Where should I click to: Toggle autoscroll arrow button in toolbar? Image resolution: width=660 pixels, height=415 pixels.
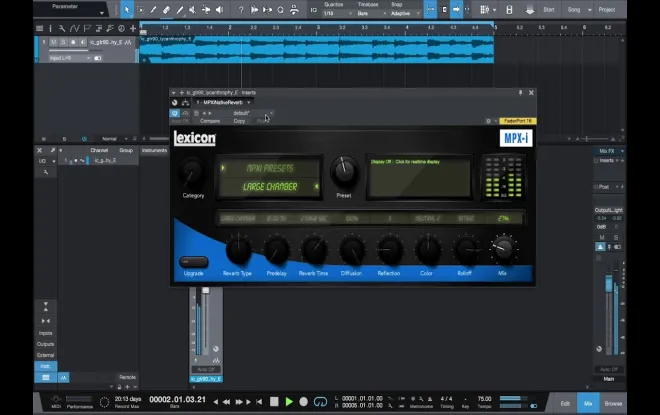pos(456,10)
